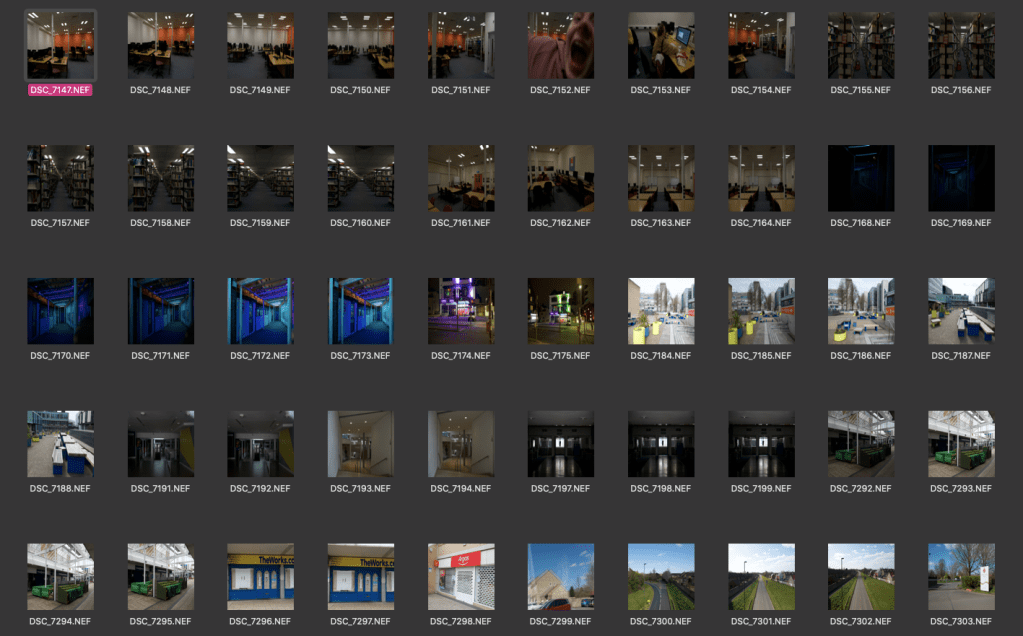Open the DSC_7296.NEF shopfront thumbnail

[260, 576]
